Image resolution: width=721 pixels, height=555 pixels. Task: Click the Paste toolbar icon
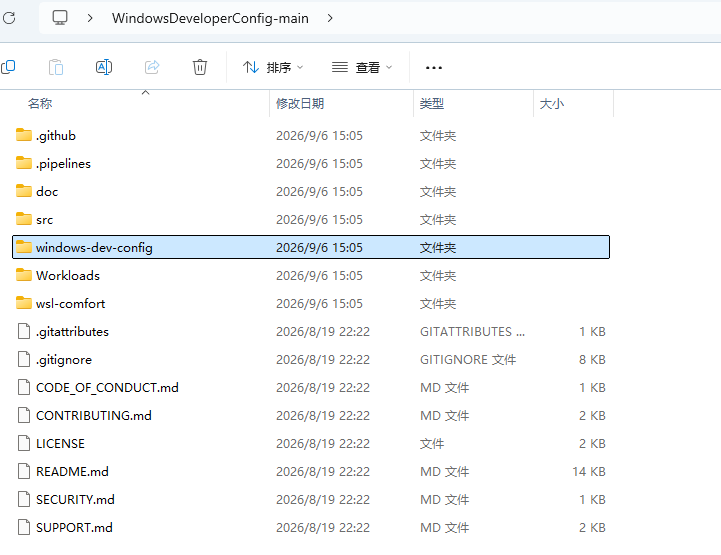(56, 67)
